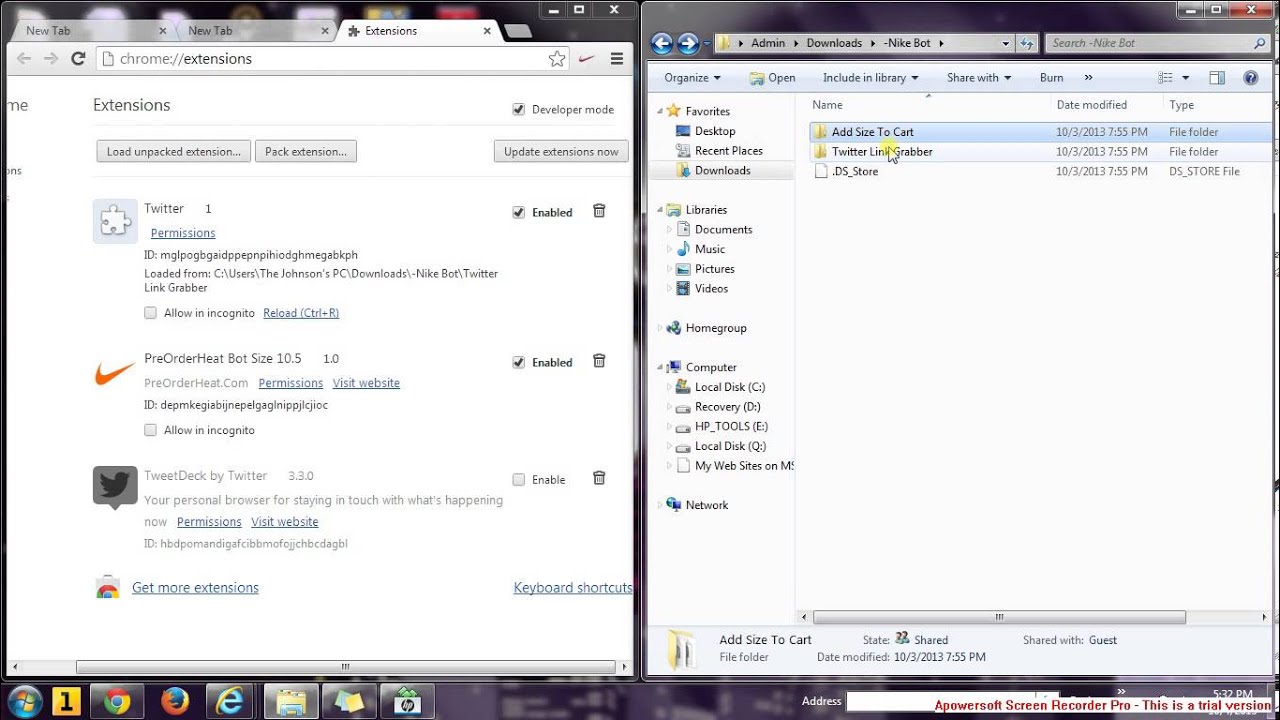Open the view options dropdown arrow
Image resolution: width=1280 pixels, height=720 pixels.
1186,77
